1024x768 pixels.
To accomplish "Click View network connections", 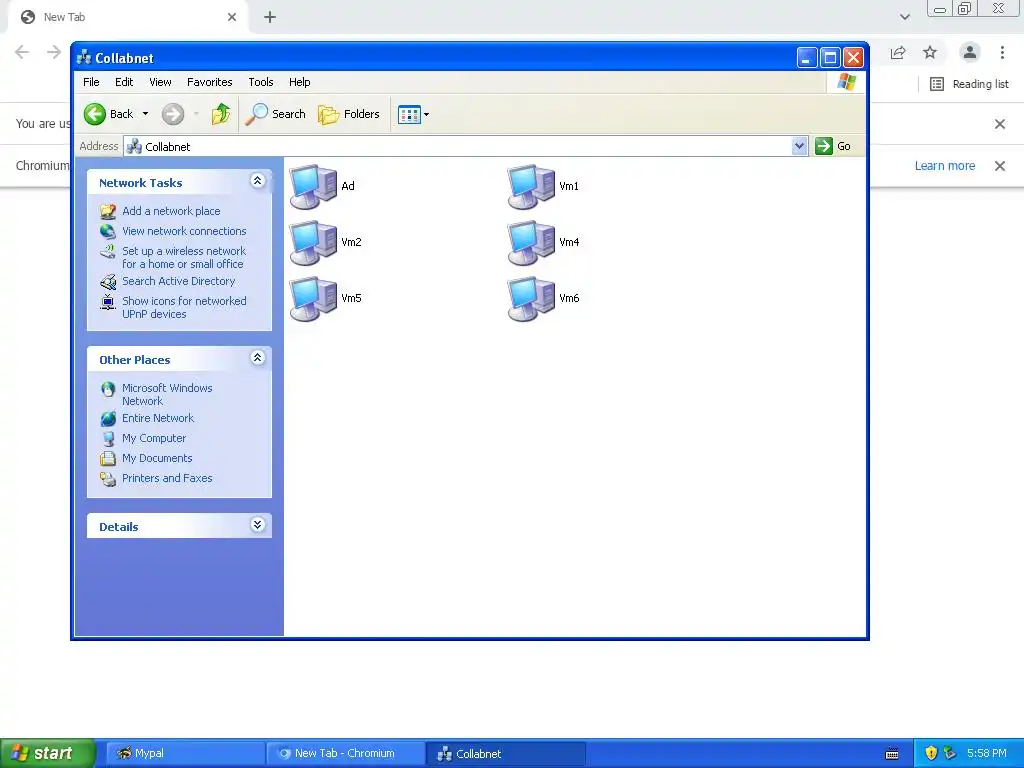I will click(184, 231).
